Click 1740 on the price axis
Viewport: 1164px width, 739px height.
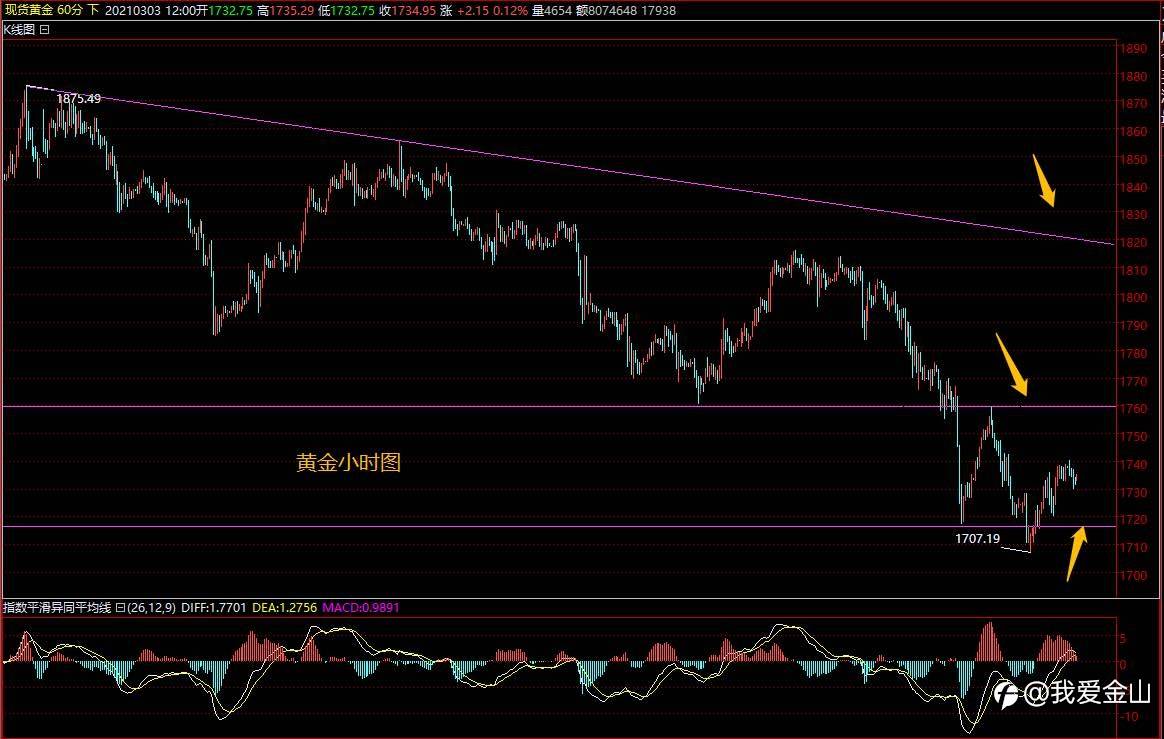[x=1134, y=465]
